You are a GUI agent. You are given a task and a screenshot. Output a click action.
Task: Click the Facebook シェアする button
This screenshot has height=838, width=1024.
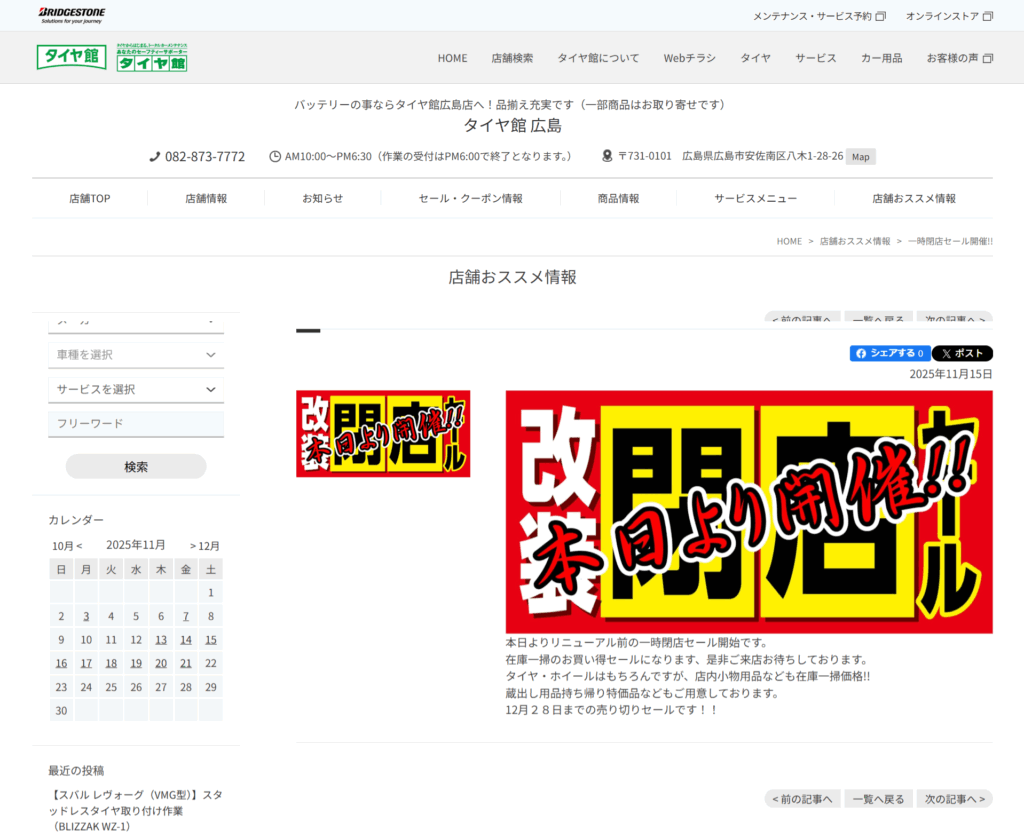(x=889, y=353)
